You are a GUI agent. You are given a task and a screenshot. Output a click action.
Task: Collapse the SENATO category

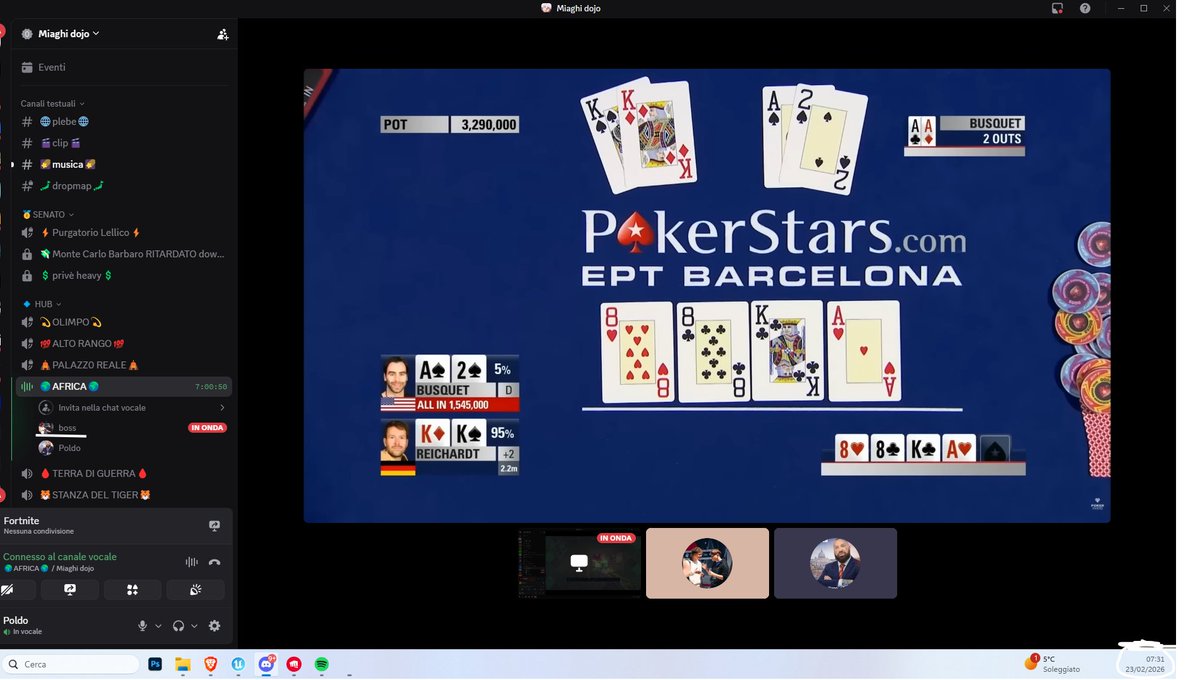48,214
